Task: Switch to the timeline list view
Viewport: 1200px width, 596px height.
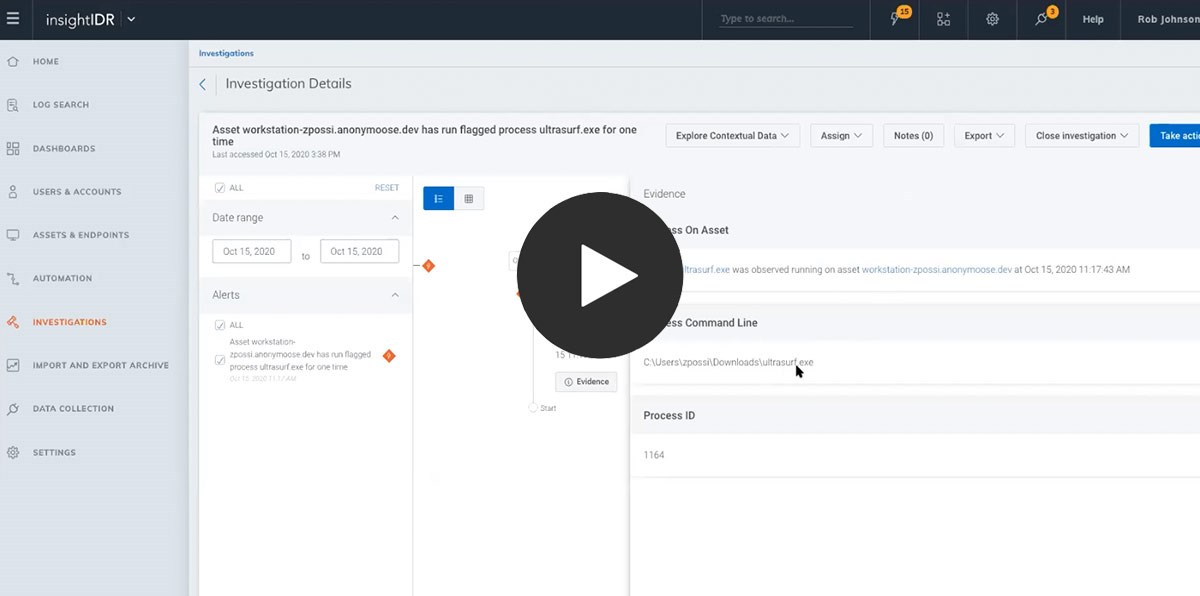Action: tap(439, 198)
